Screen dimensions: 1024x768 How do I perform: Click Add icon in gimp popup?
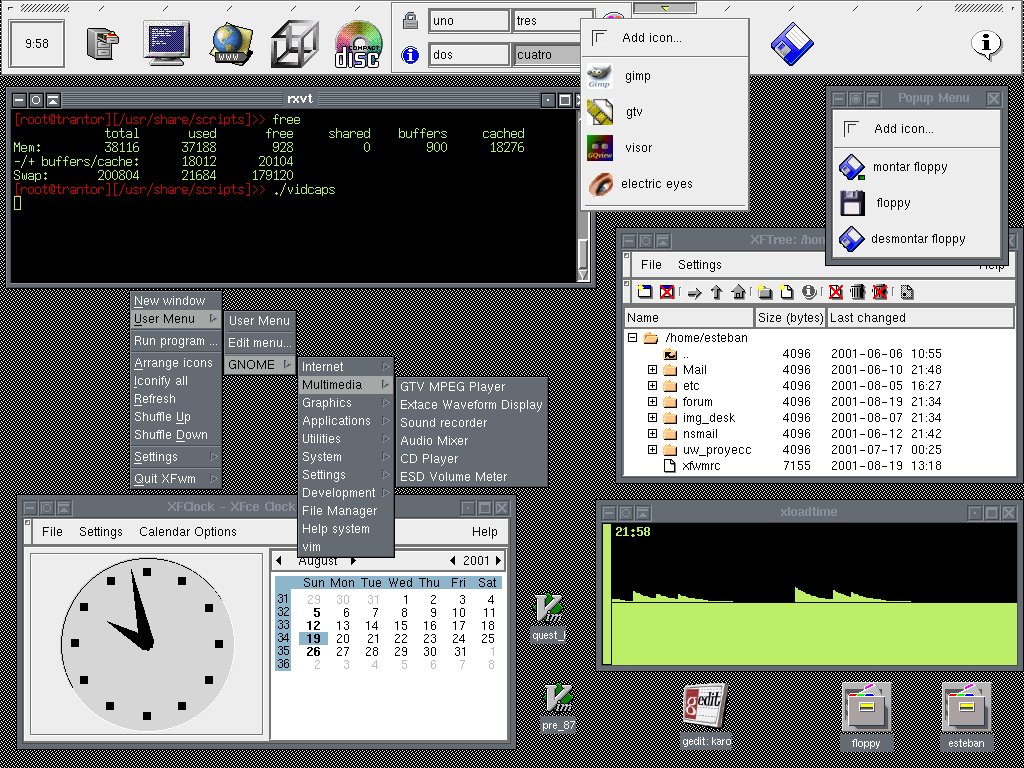point(664,38)
